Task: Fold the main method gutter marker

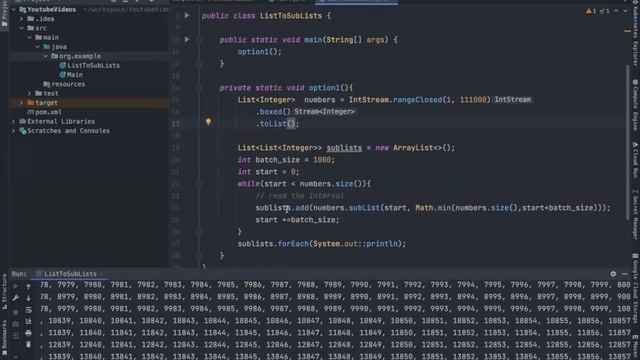Action: tap(199, 40)
